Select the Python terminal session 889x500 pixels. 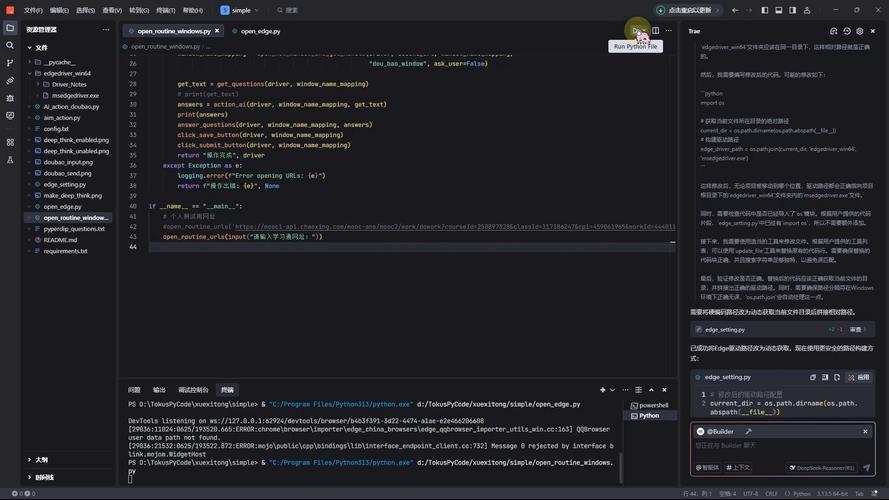pyautogui.click(x=650, y=416)
